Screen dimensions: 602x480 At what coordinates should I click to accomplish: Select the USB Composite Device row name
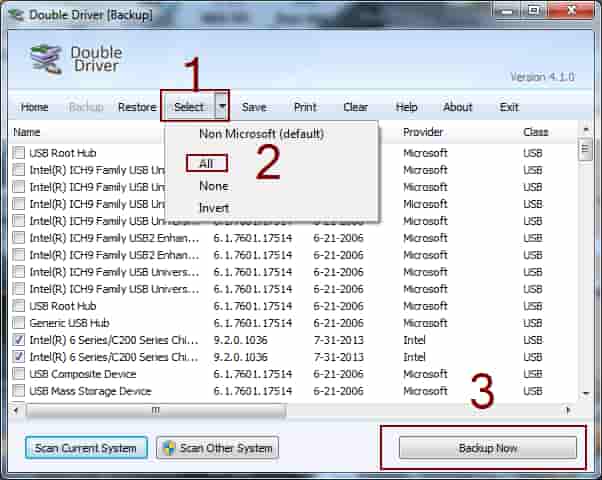pyautogui.click(x=83, y=374)
